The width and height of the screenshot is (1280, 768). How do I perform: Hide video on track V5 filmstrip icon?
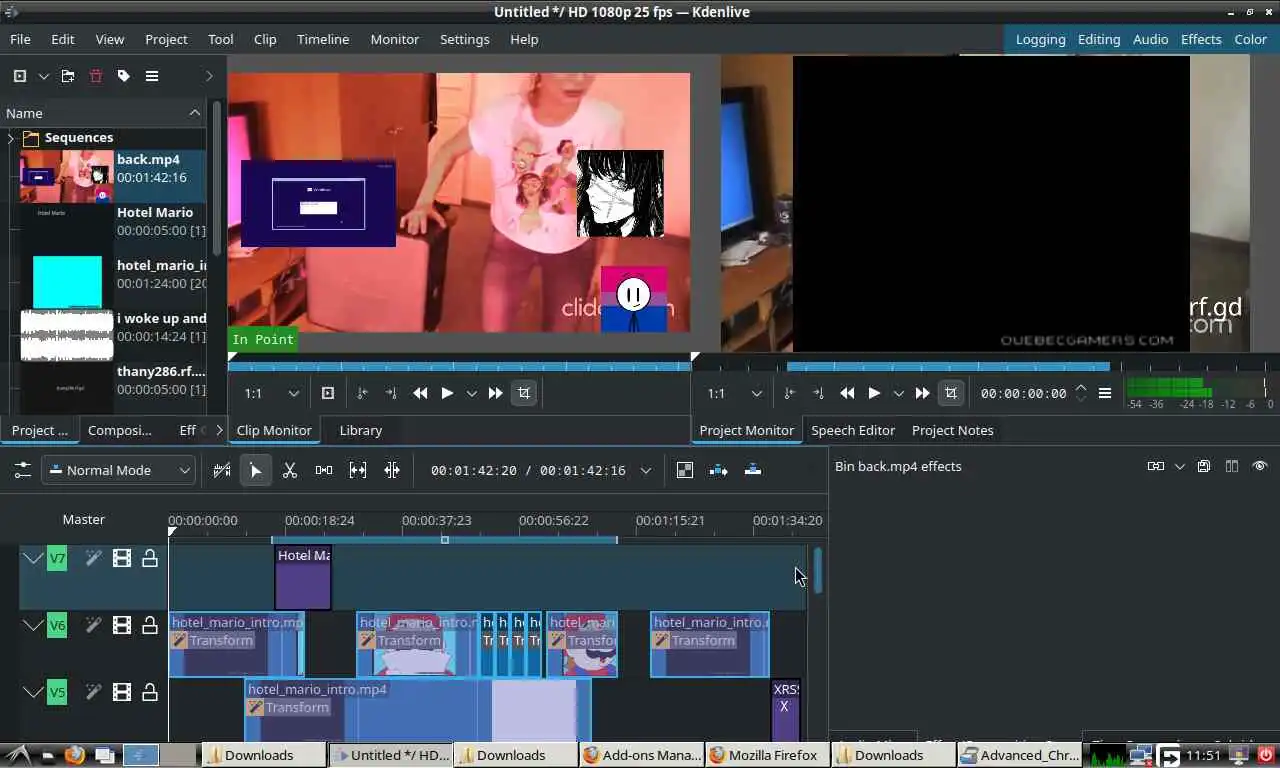(122, 692)
